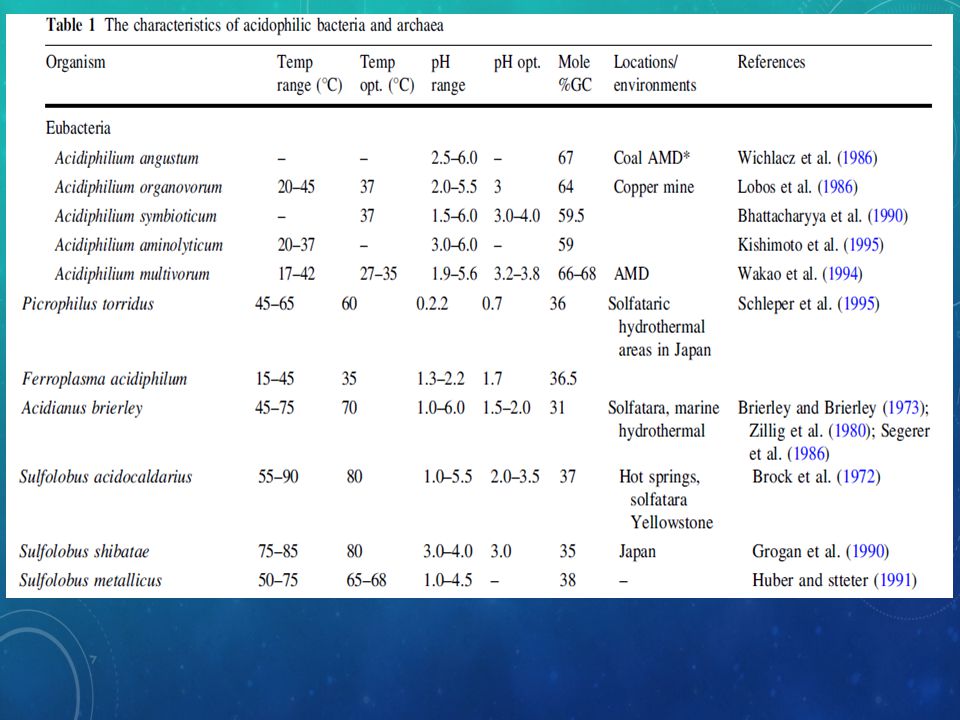
Task: Click the '3.2–3.8' pH optimum value
Action: pyautogui.click(x=517, y=274)
